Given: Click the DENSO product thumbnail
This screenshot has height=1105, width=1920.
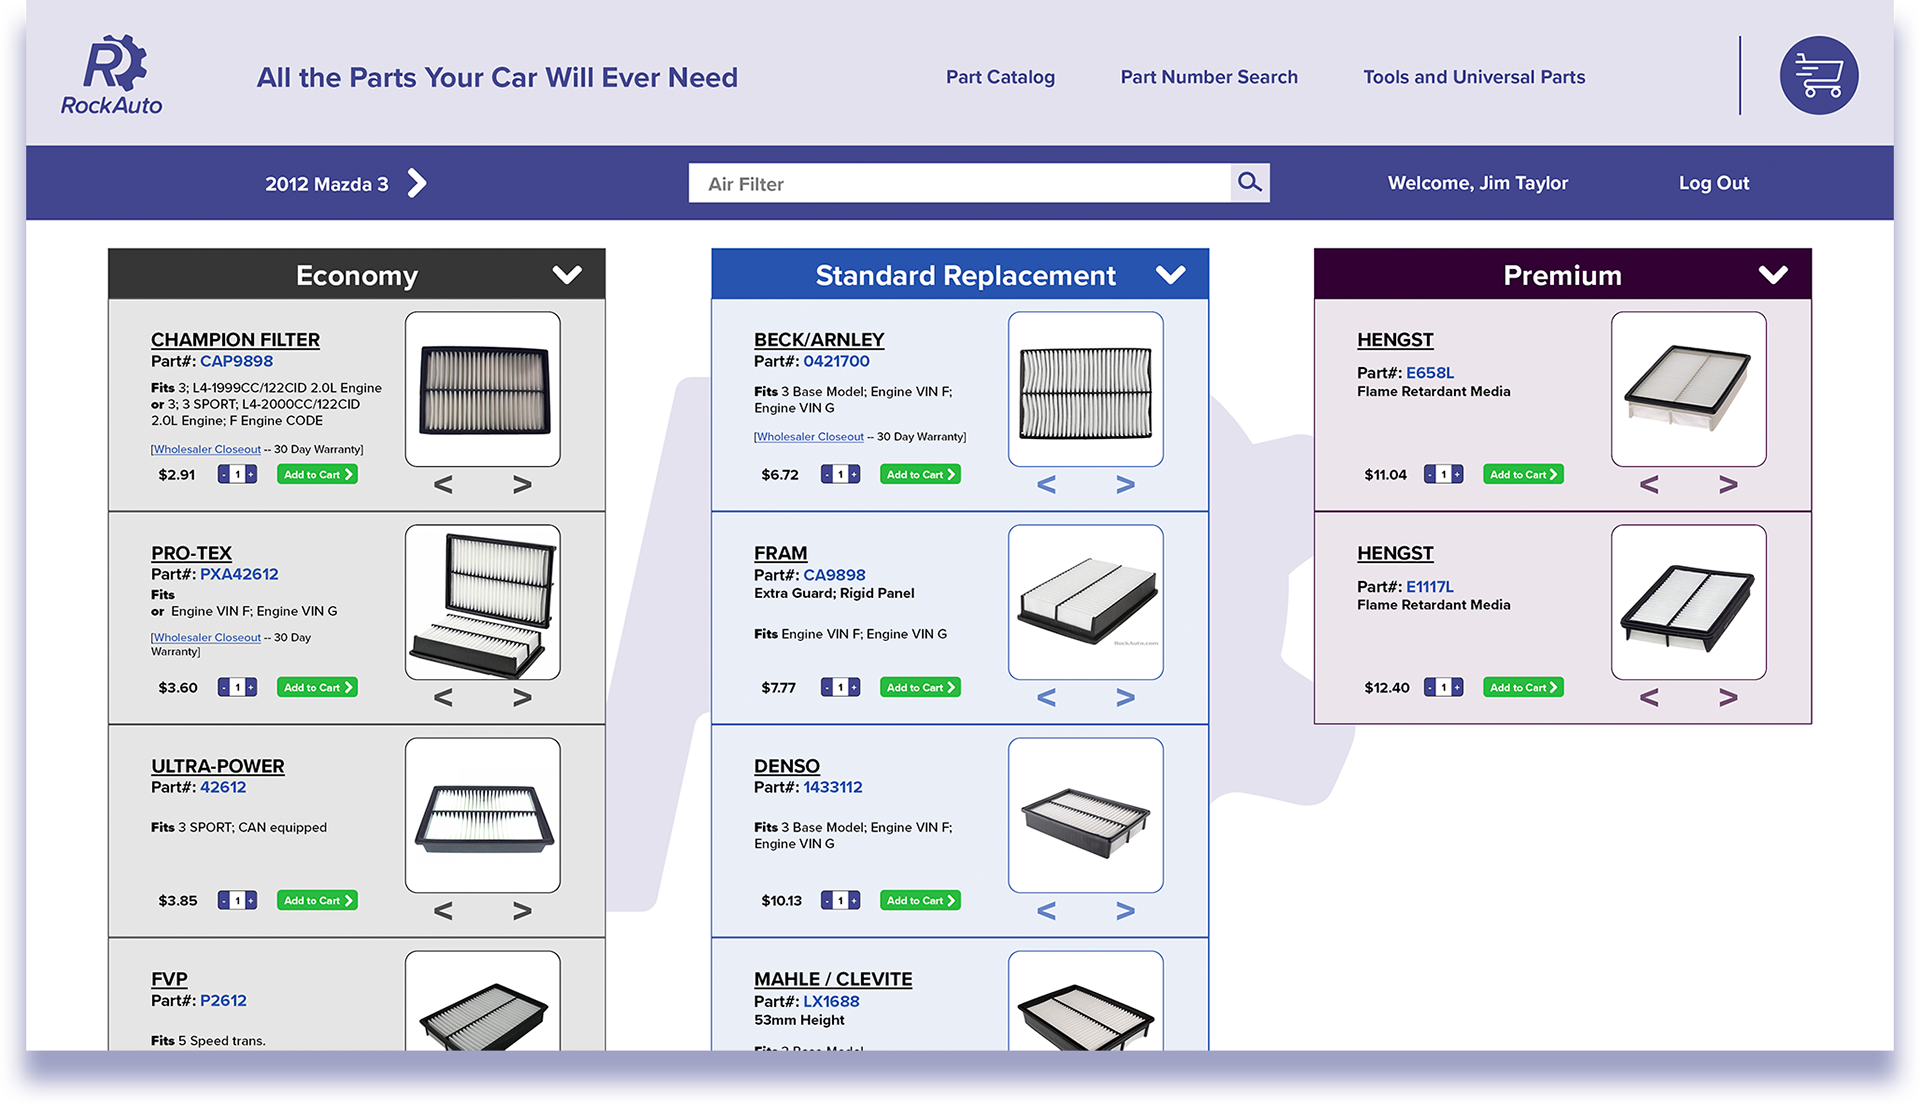Looking at the screenshot, I should coord(1085,815).
